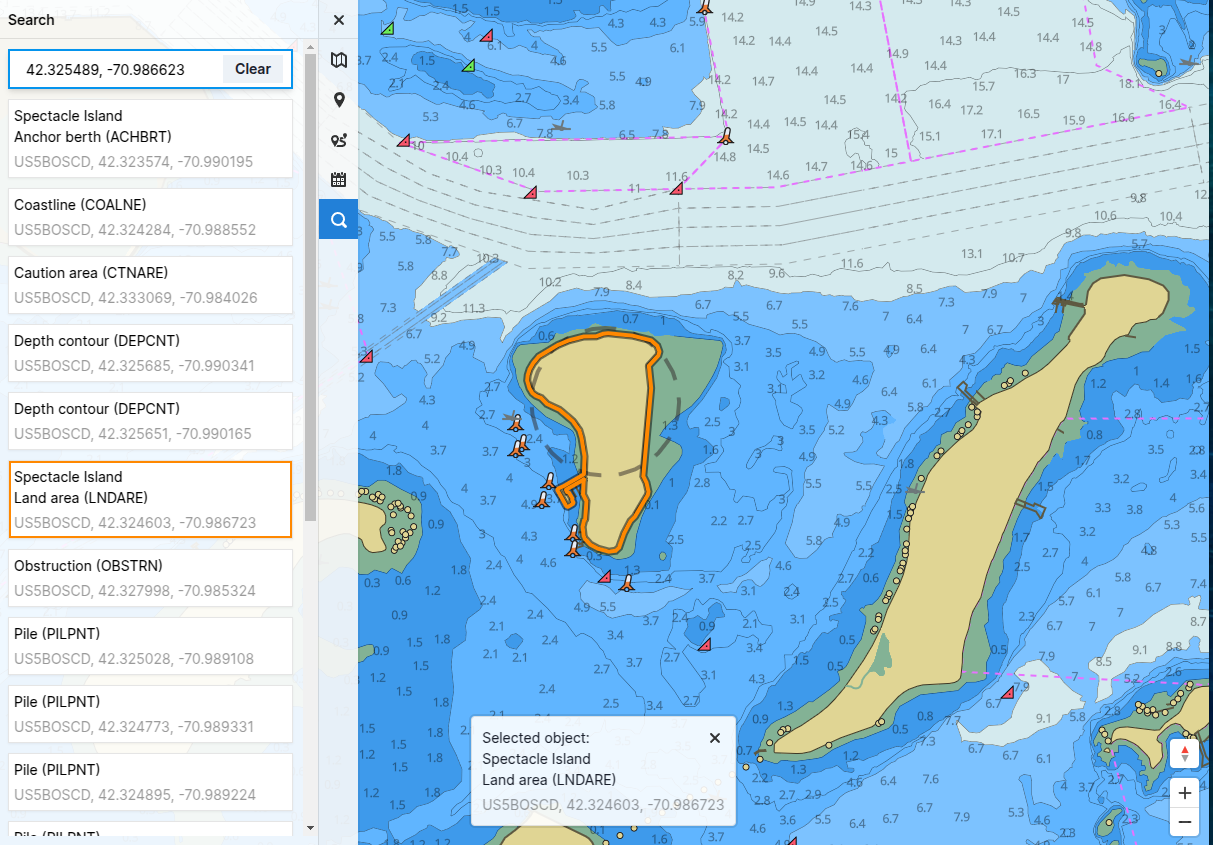The height and width of the screenshot is (845, 1213).
Task: Pick the Spectacle Island Land area result
Action: pos(150,499)
